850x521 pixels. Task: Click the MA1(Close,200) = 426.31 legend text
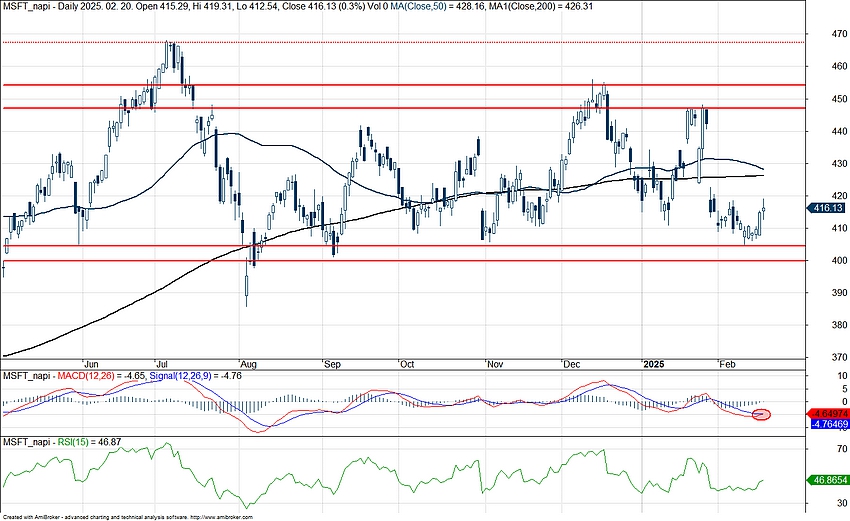pyautogui.click(x=540, y=7)
